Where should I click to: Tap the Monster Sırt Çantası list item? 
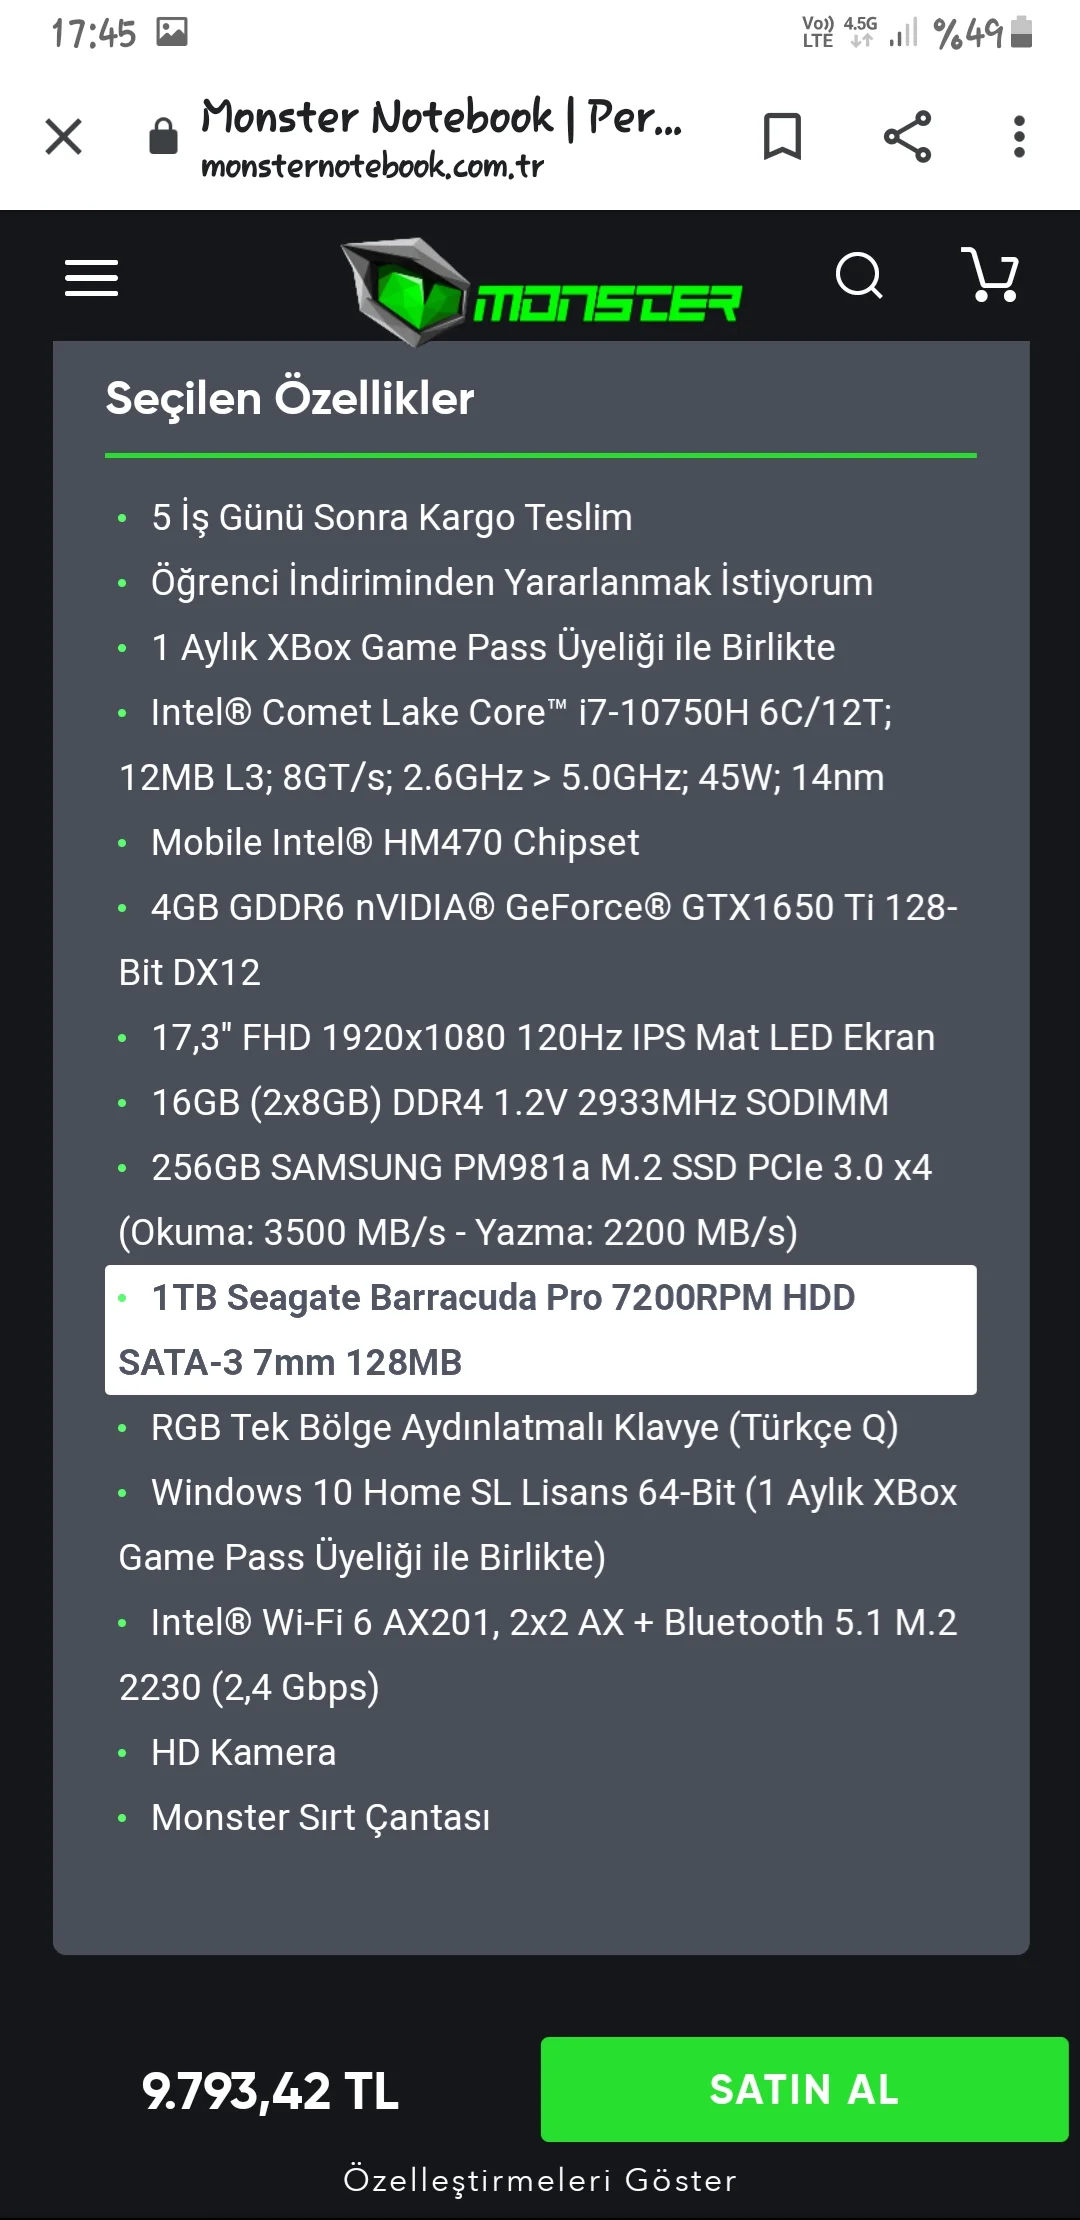320,1817
